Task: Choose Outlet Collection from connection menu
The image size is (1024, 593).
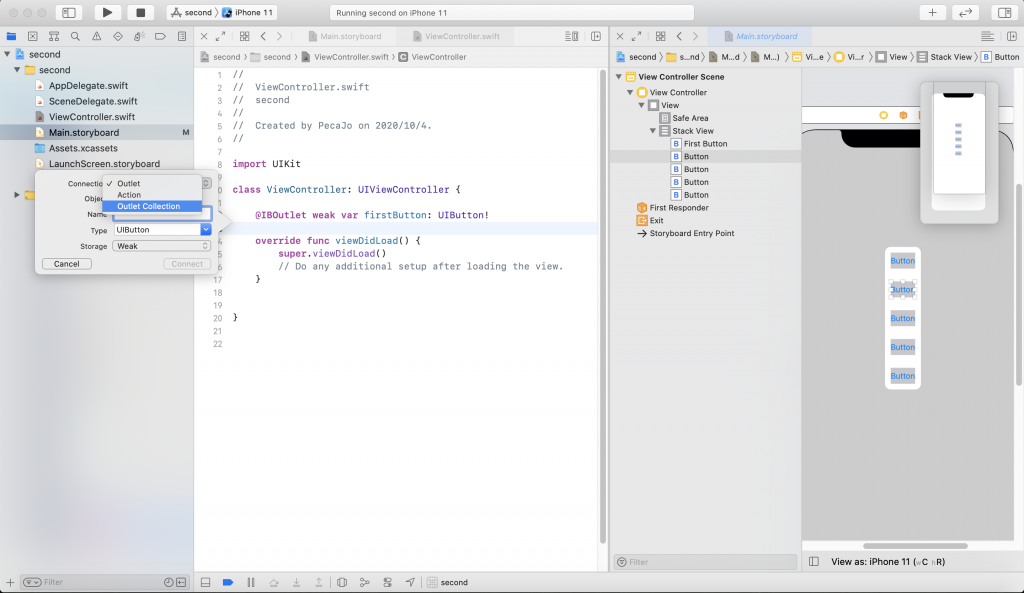Action: click(149, 207)
